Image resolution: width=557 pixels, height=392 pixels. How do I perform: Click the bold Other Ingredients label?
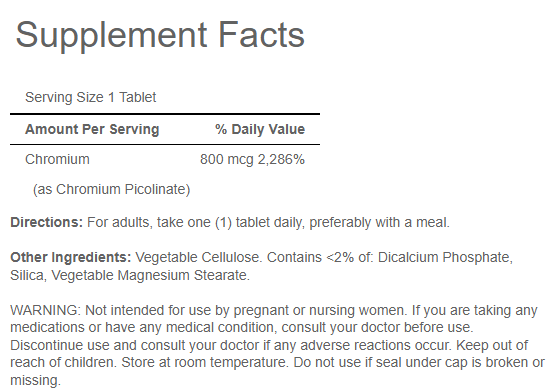(x=71, y=257)
